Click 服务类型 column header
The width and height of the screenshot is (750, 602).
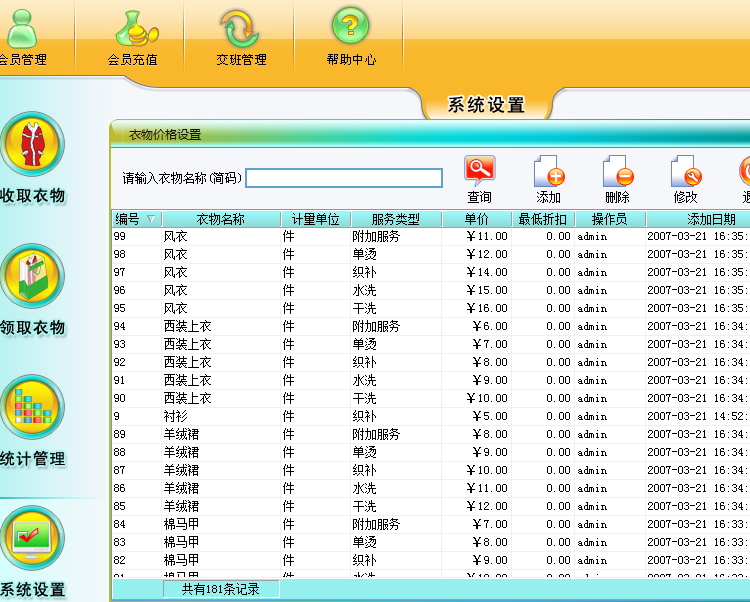click(x=396, y=219)
